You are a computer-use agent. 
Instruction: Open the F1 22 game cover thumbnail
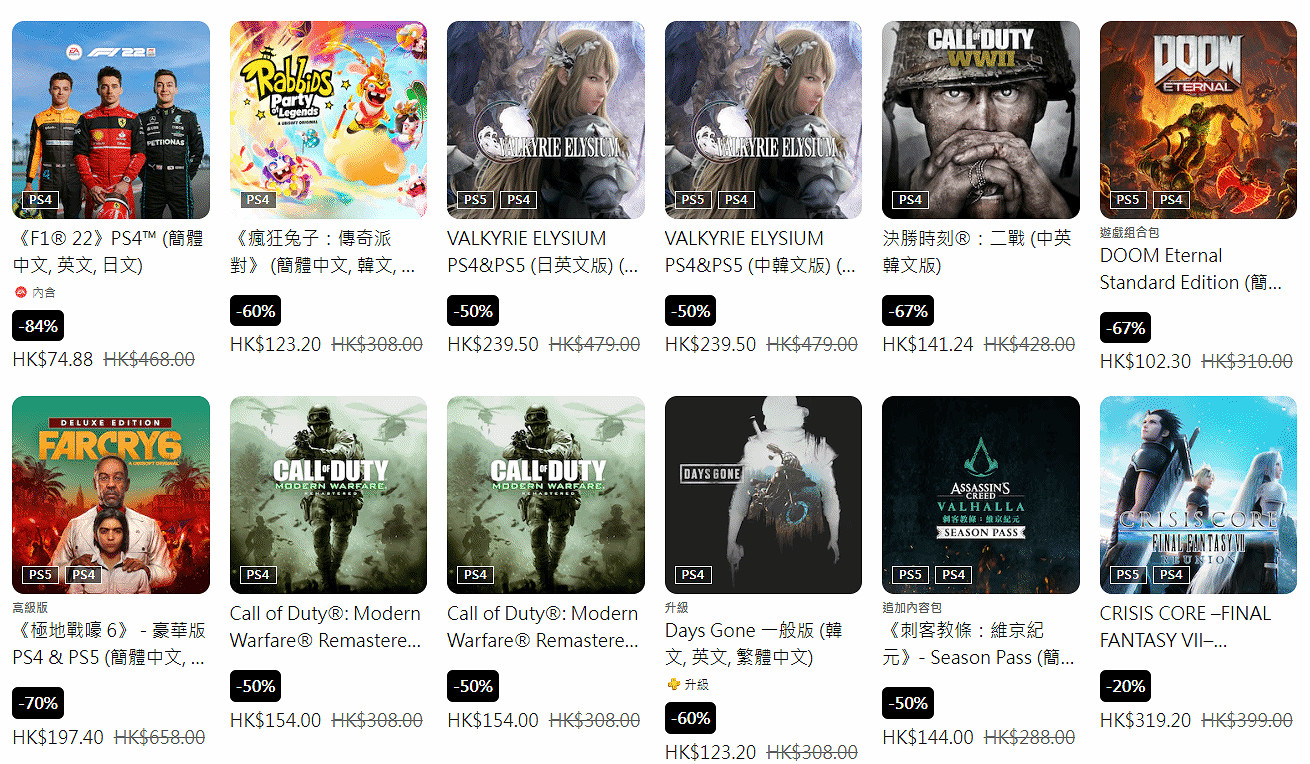[x=111, y=120]
